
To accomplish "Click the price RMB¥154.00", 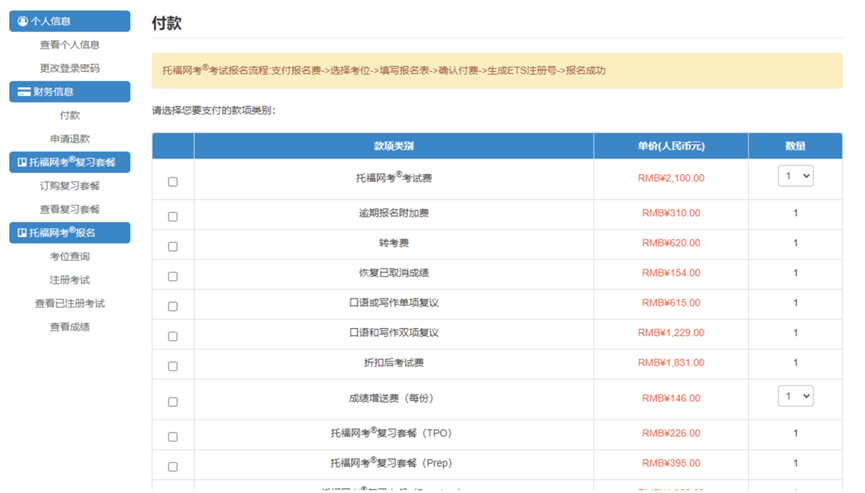I will pyautogui.click(x=671, y=273).
